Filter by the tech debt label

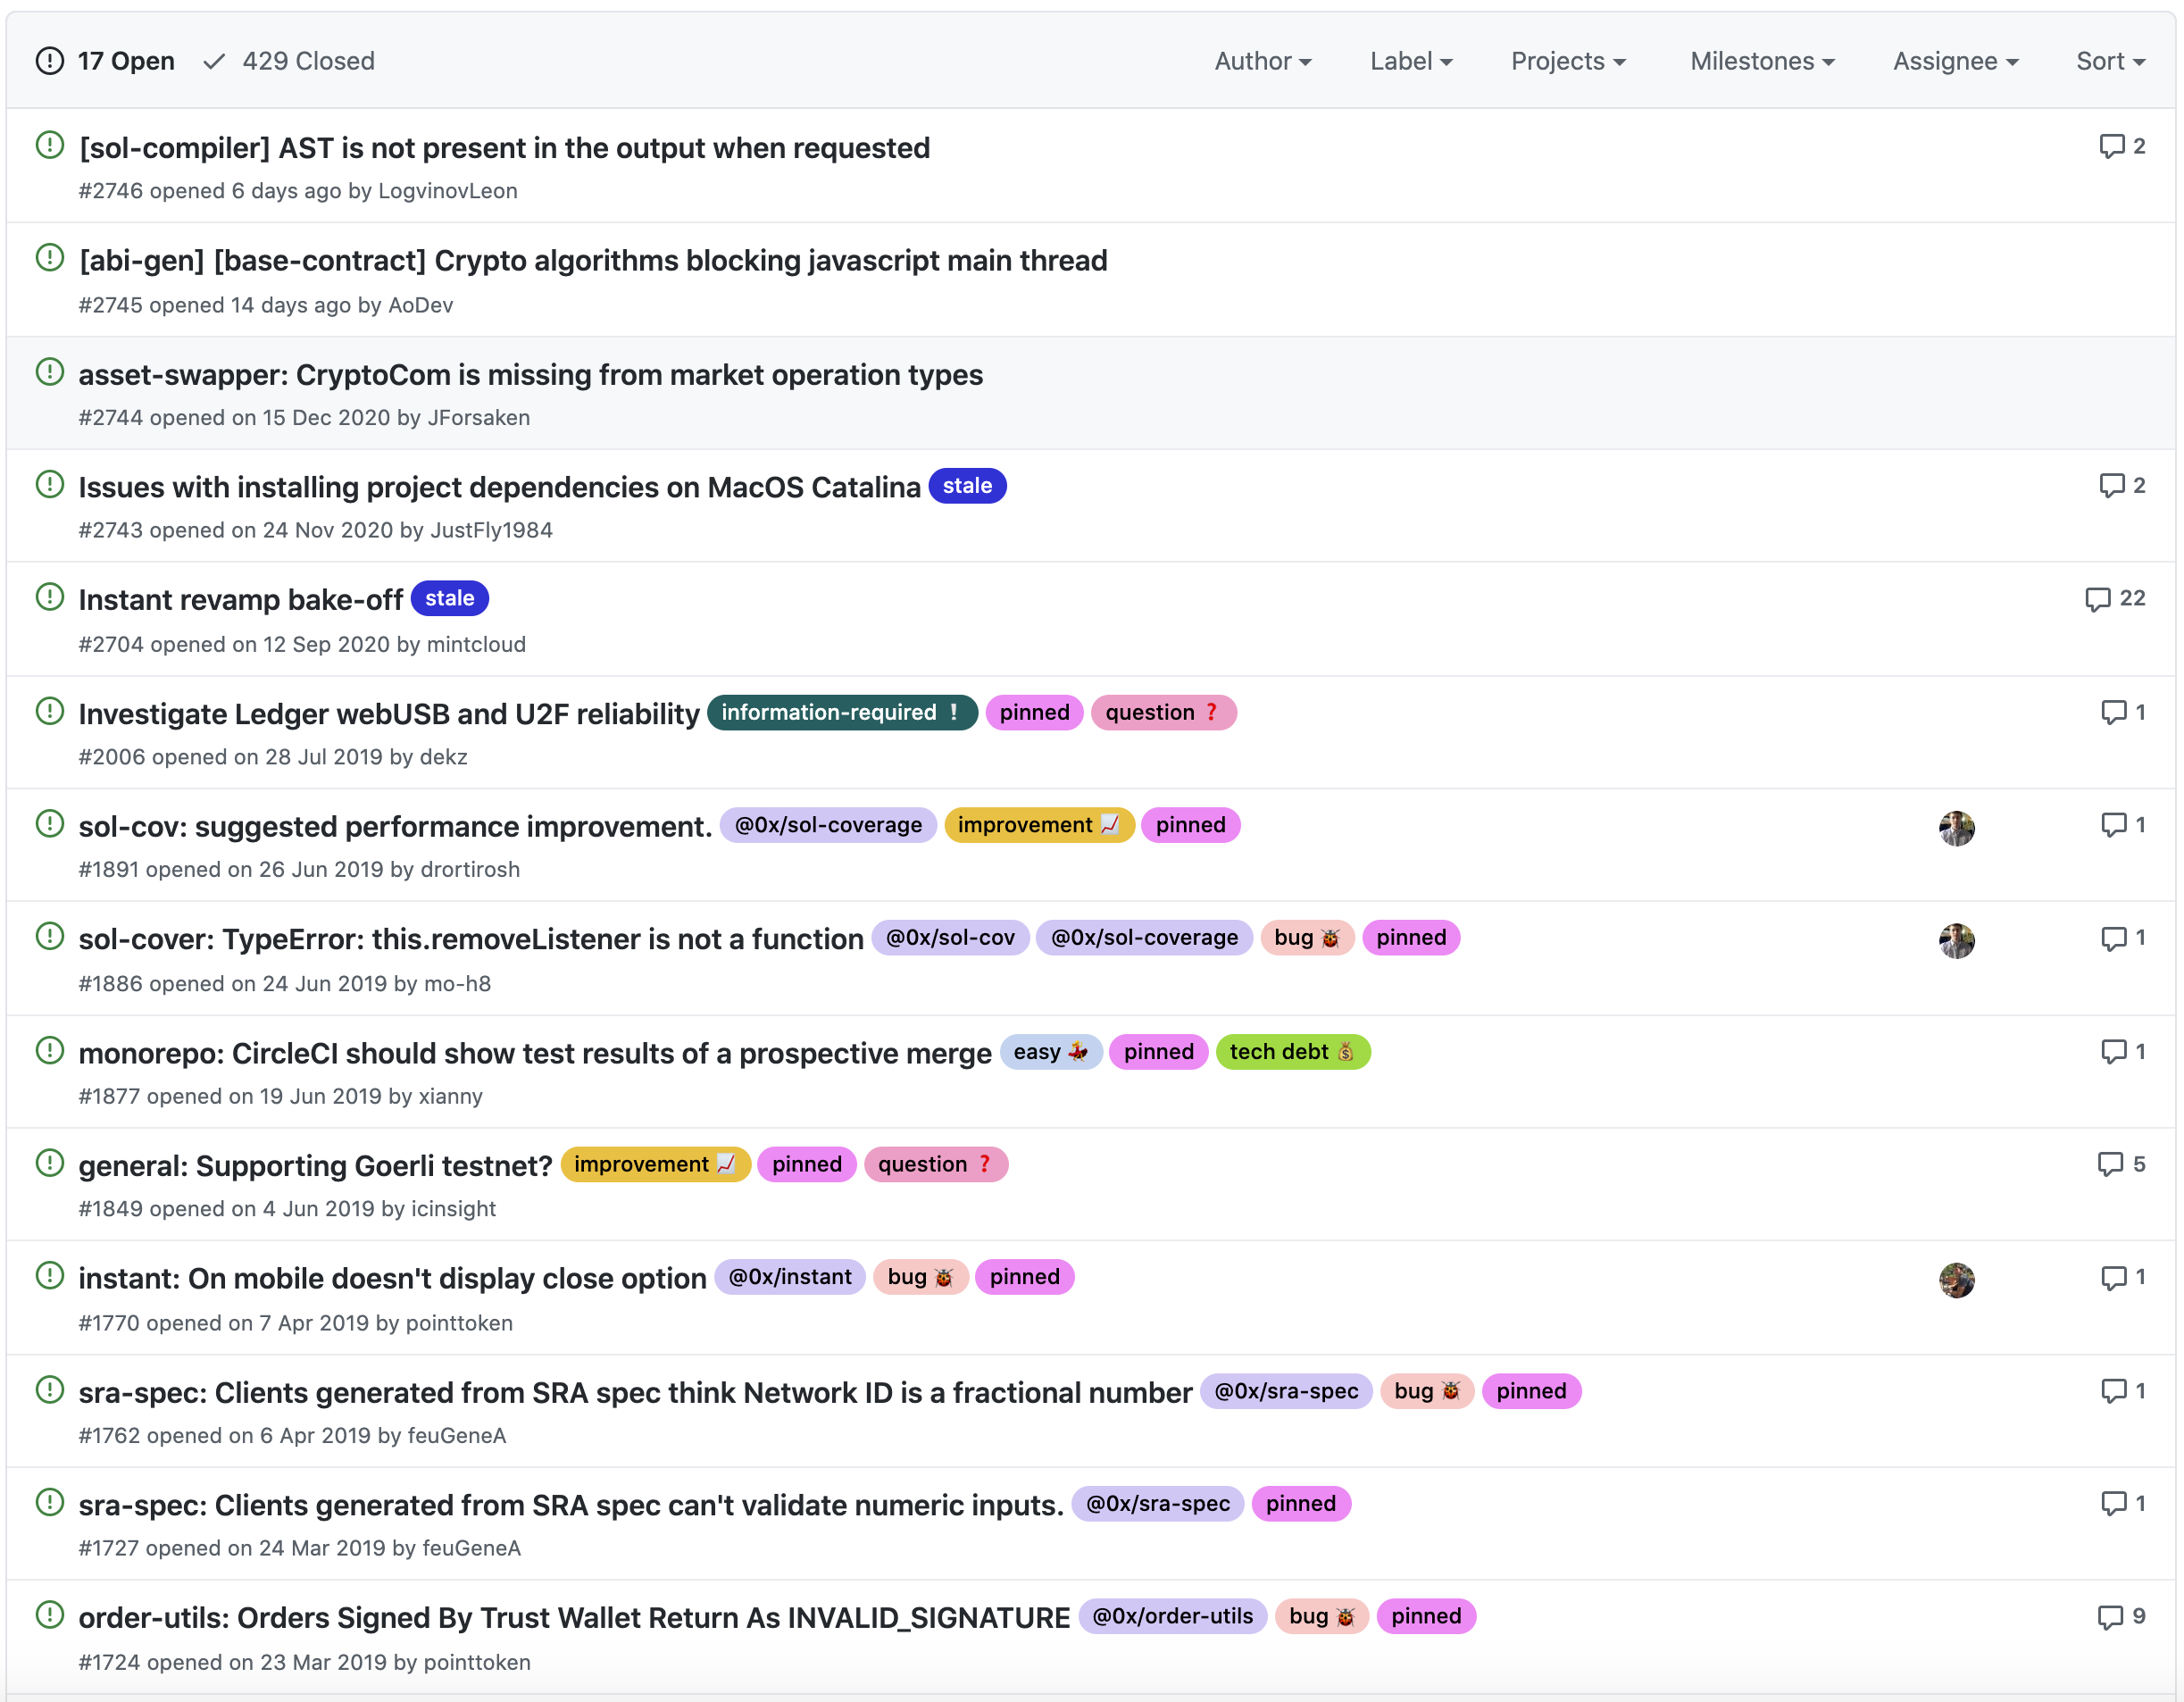point(1292,1052)
